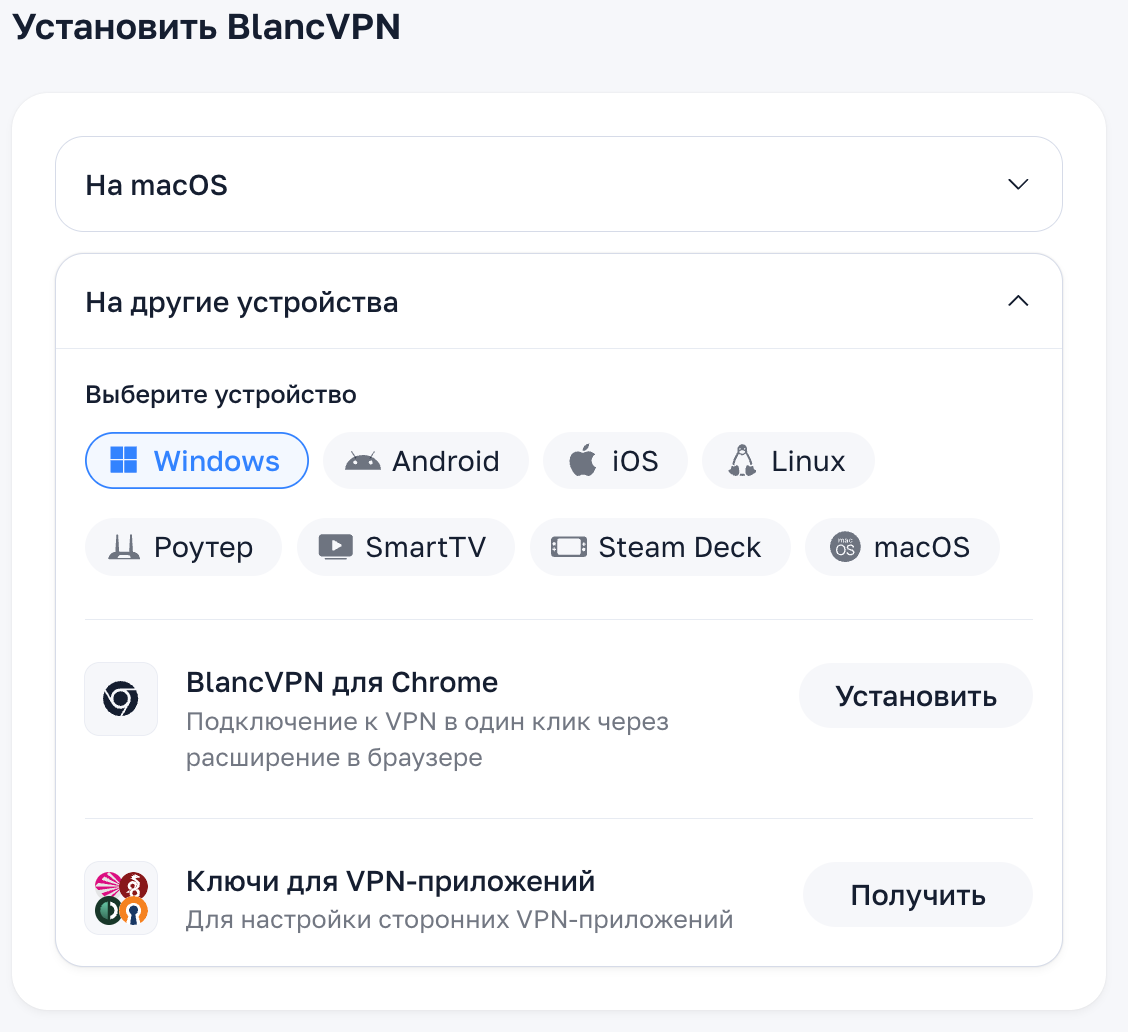Click the "На macOS" header text
1128x1032 pixels.
coord(157,185)
